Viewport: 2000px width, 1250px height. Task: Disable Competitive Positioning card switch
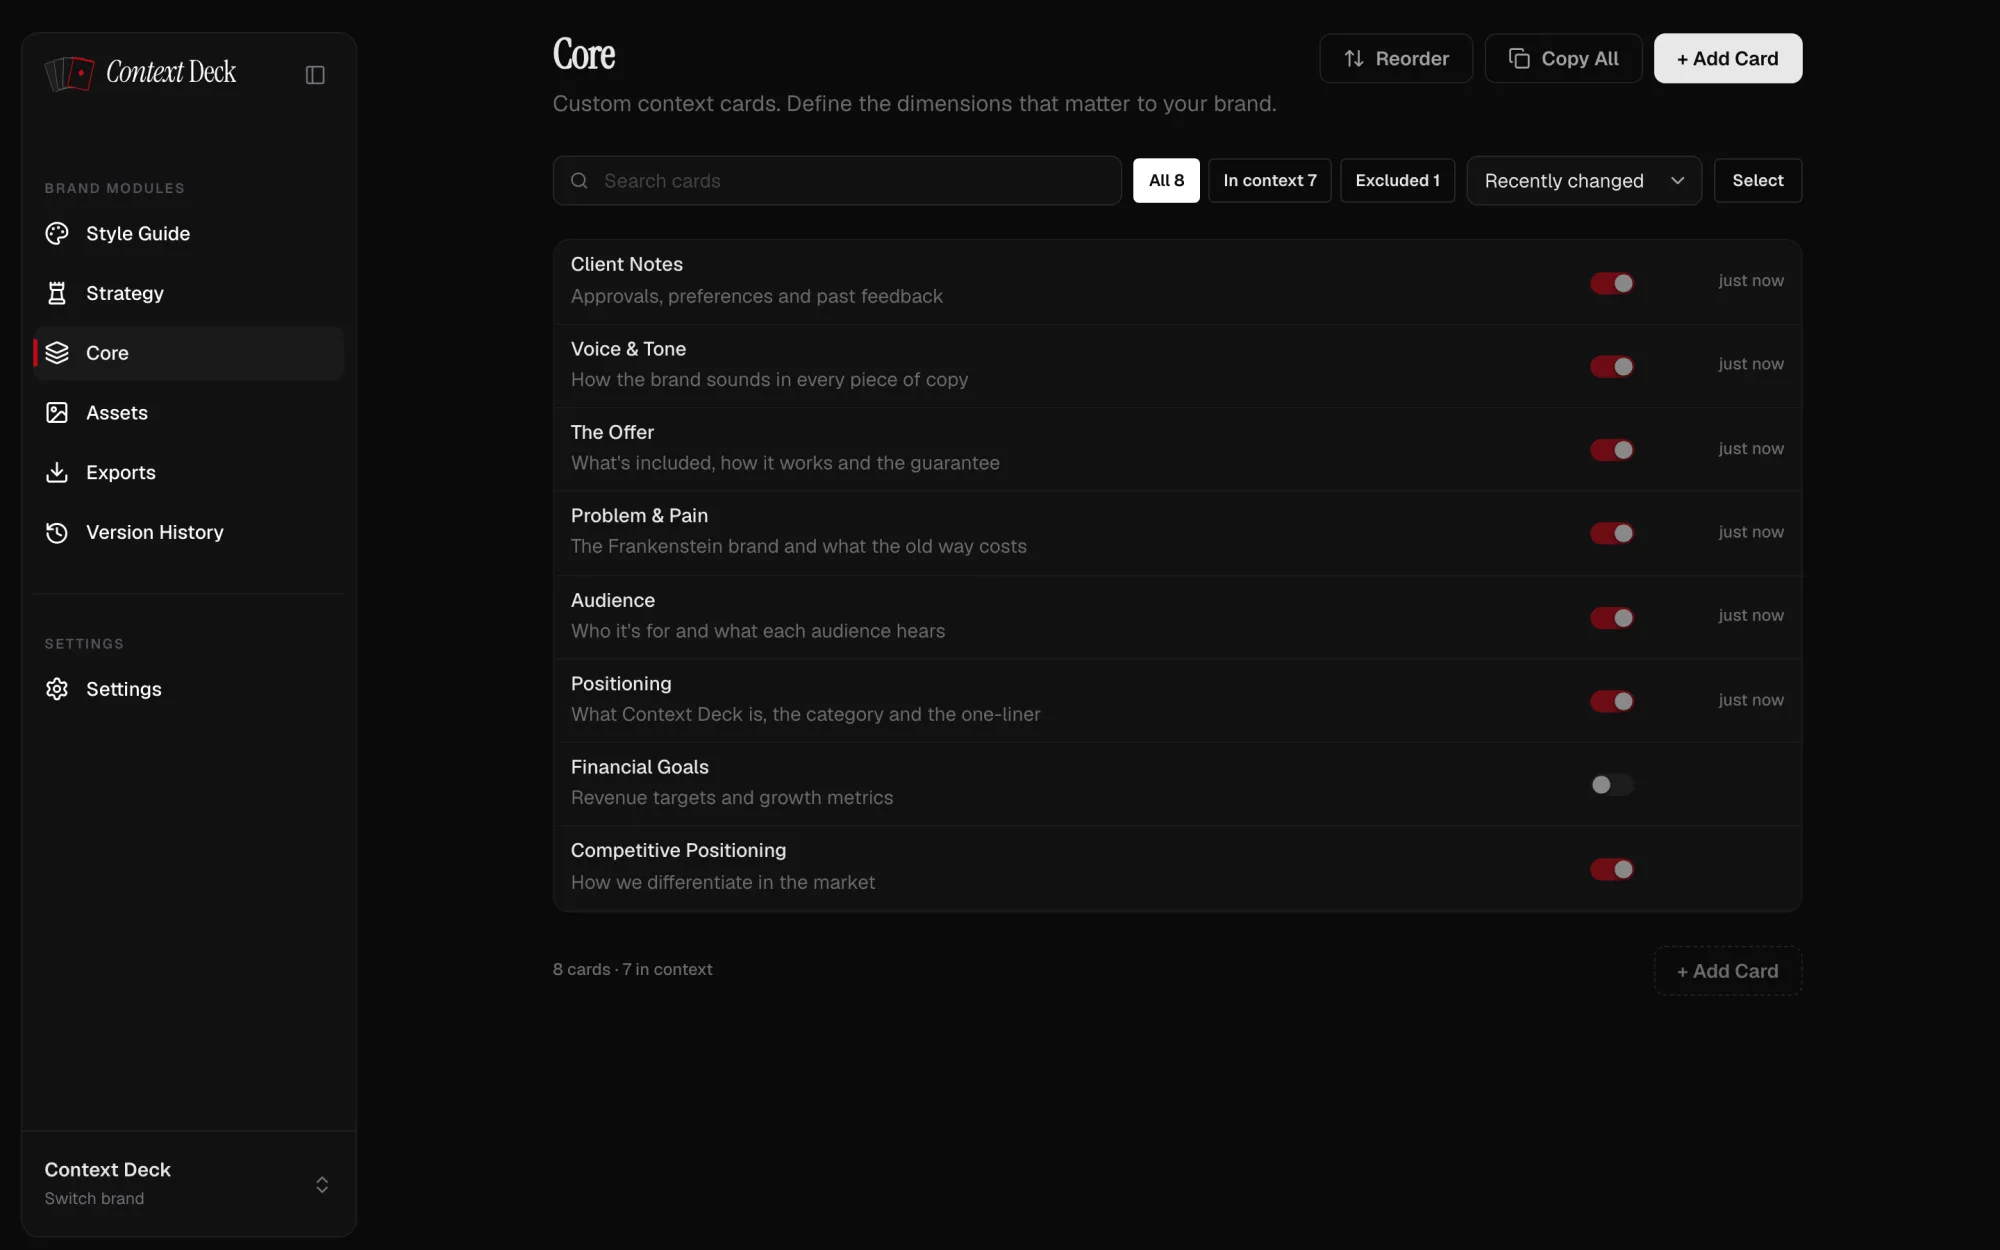tap(1612, 869)
